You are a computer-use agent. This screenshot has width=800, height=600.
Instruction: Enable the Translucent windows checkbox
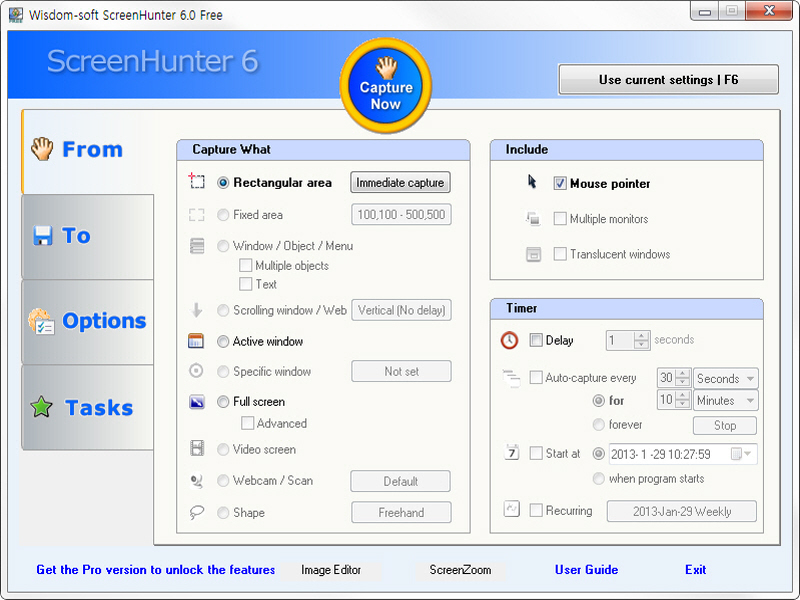[x=560, y=254]
